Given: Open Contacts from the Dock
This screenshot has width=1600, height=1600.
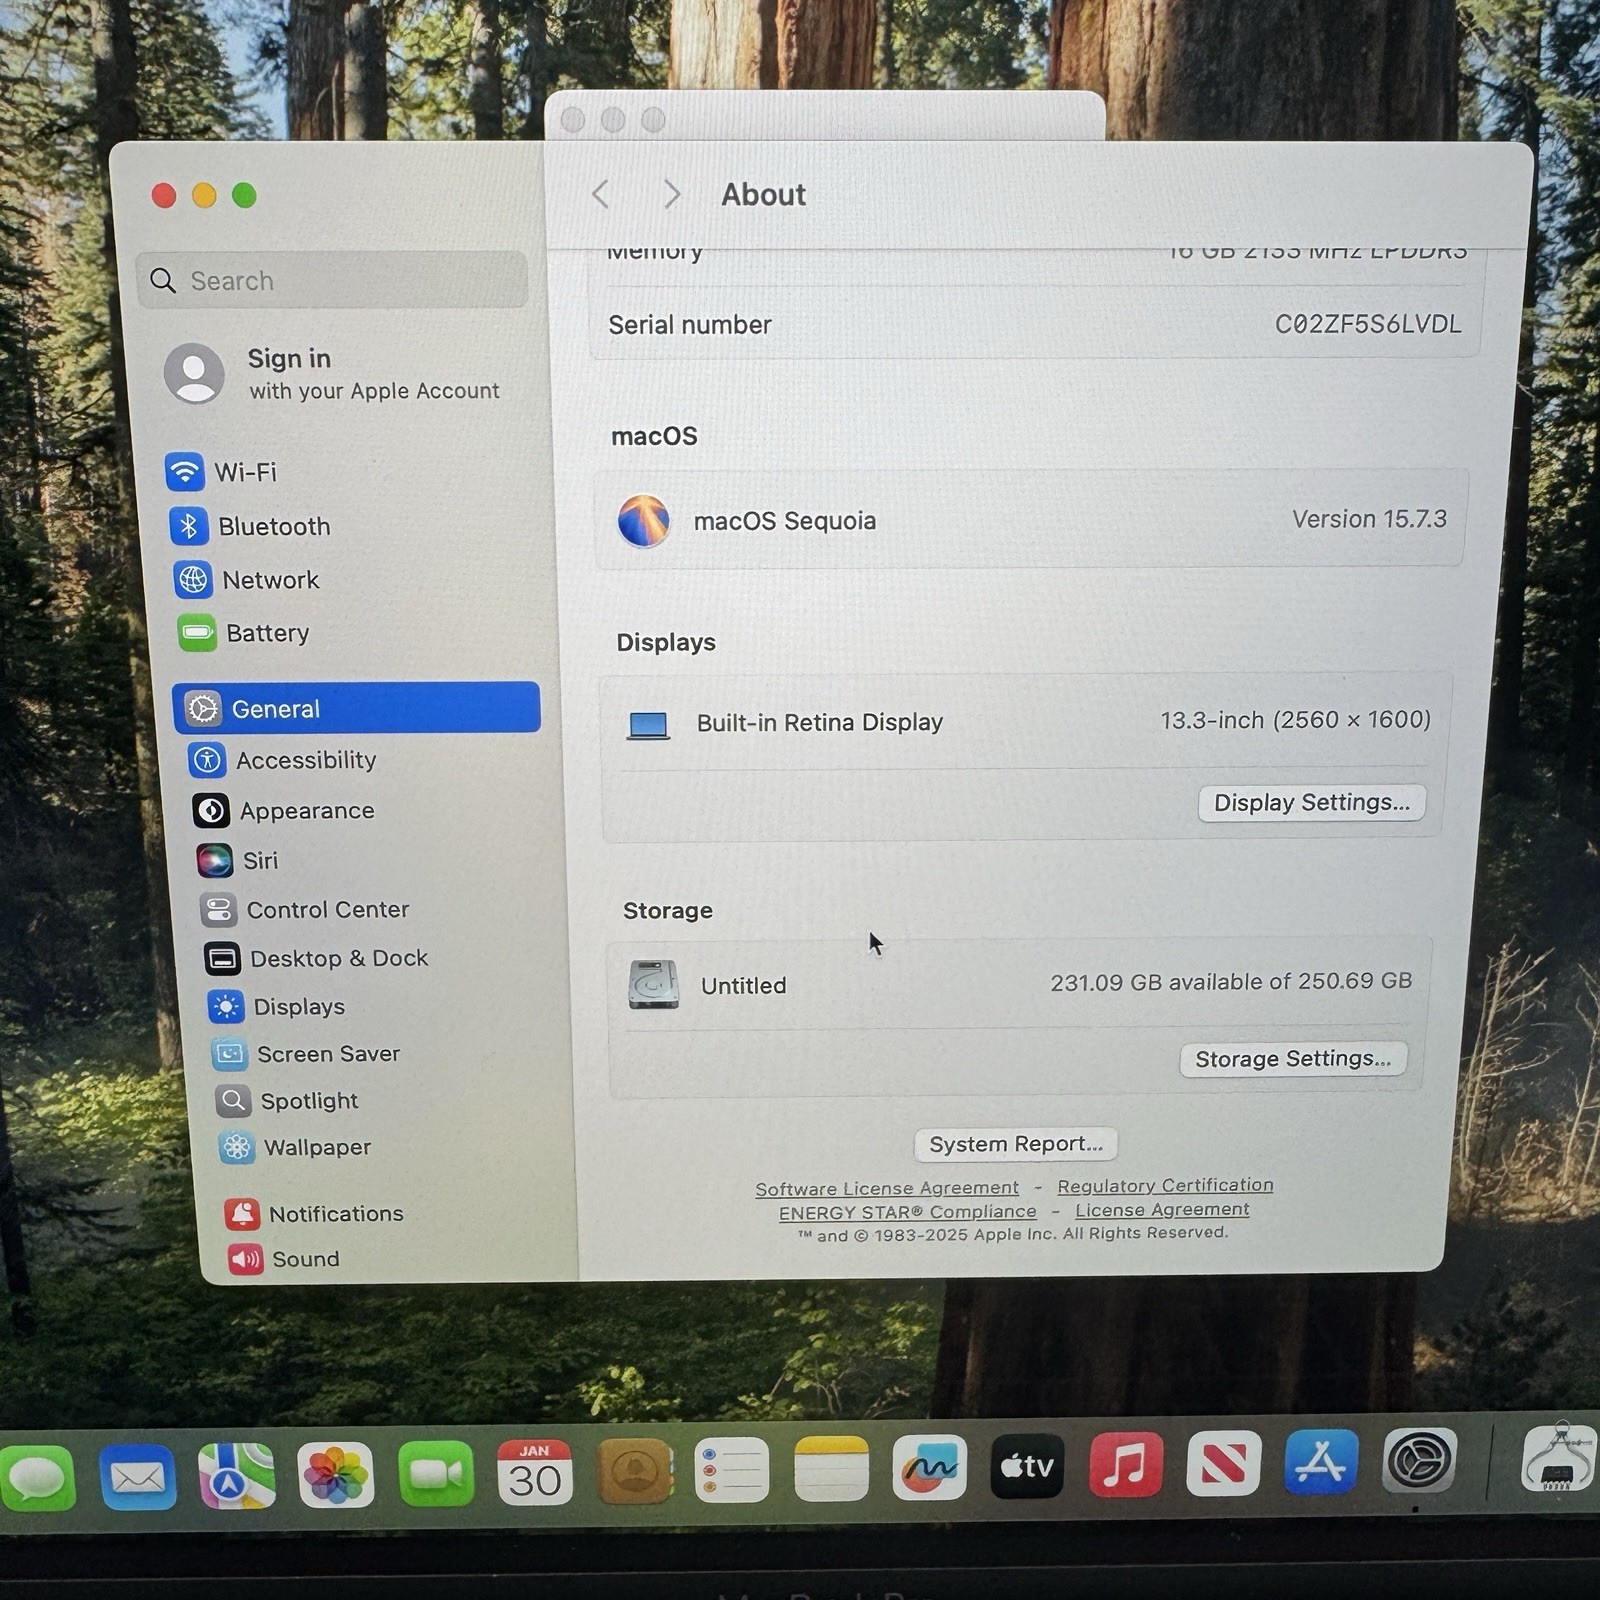Looking at the screenshot, I should [634, 1472].
